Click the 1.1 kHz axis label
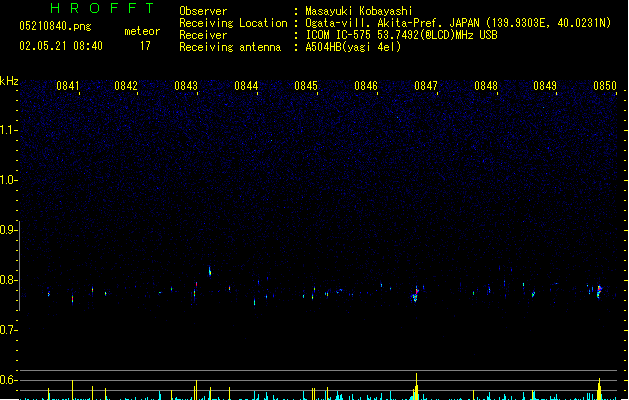 (8, 130)
